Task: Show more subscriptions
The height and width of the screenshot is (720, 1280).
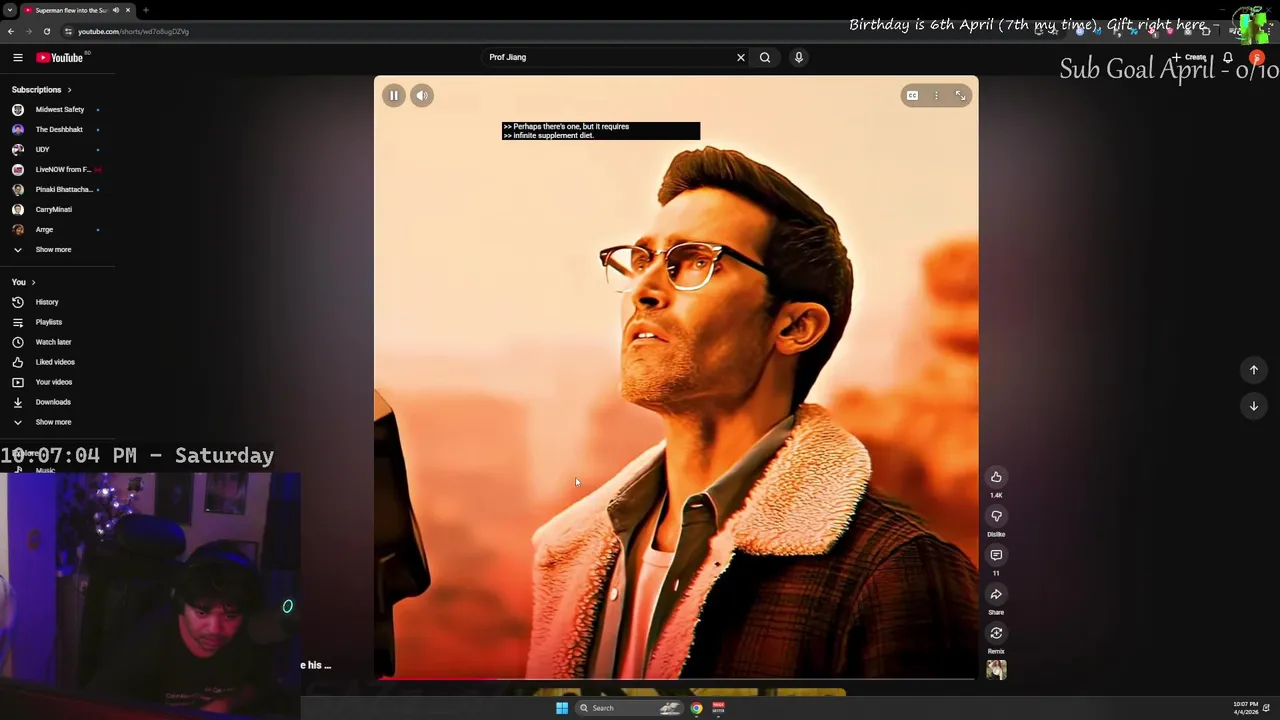Action: (56, 250)
